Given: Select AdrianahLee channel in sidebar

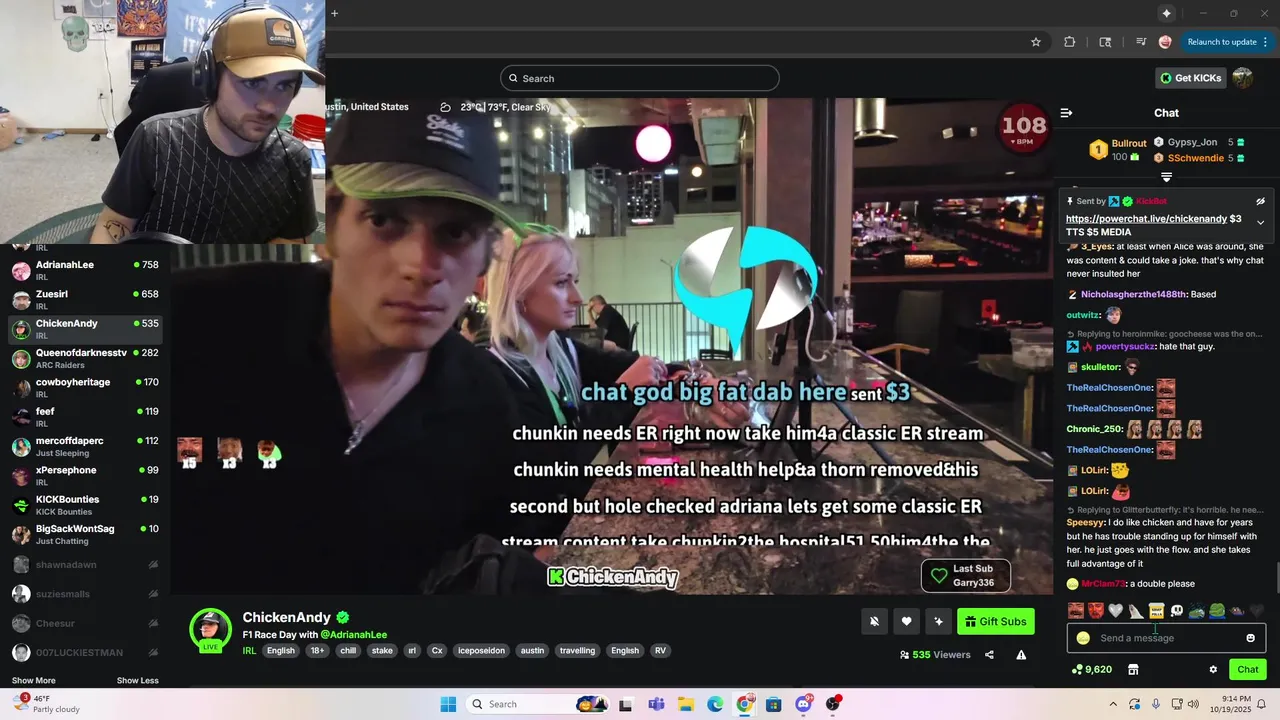Looking at the screenshot, I should [85, 270].
